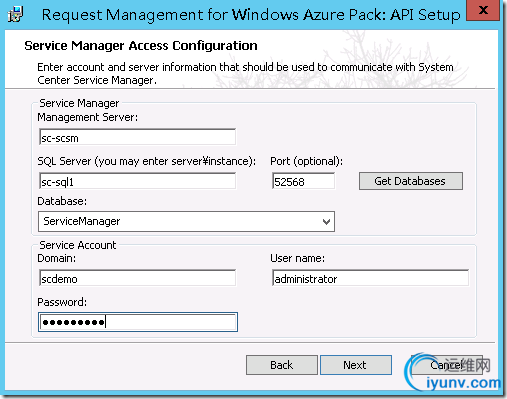Image resolution: width=507 pixels, height=399 pixels.
Task: Click the 'Service Manager' group label
Action: tap(79, 103)
